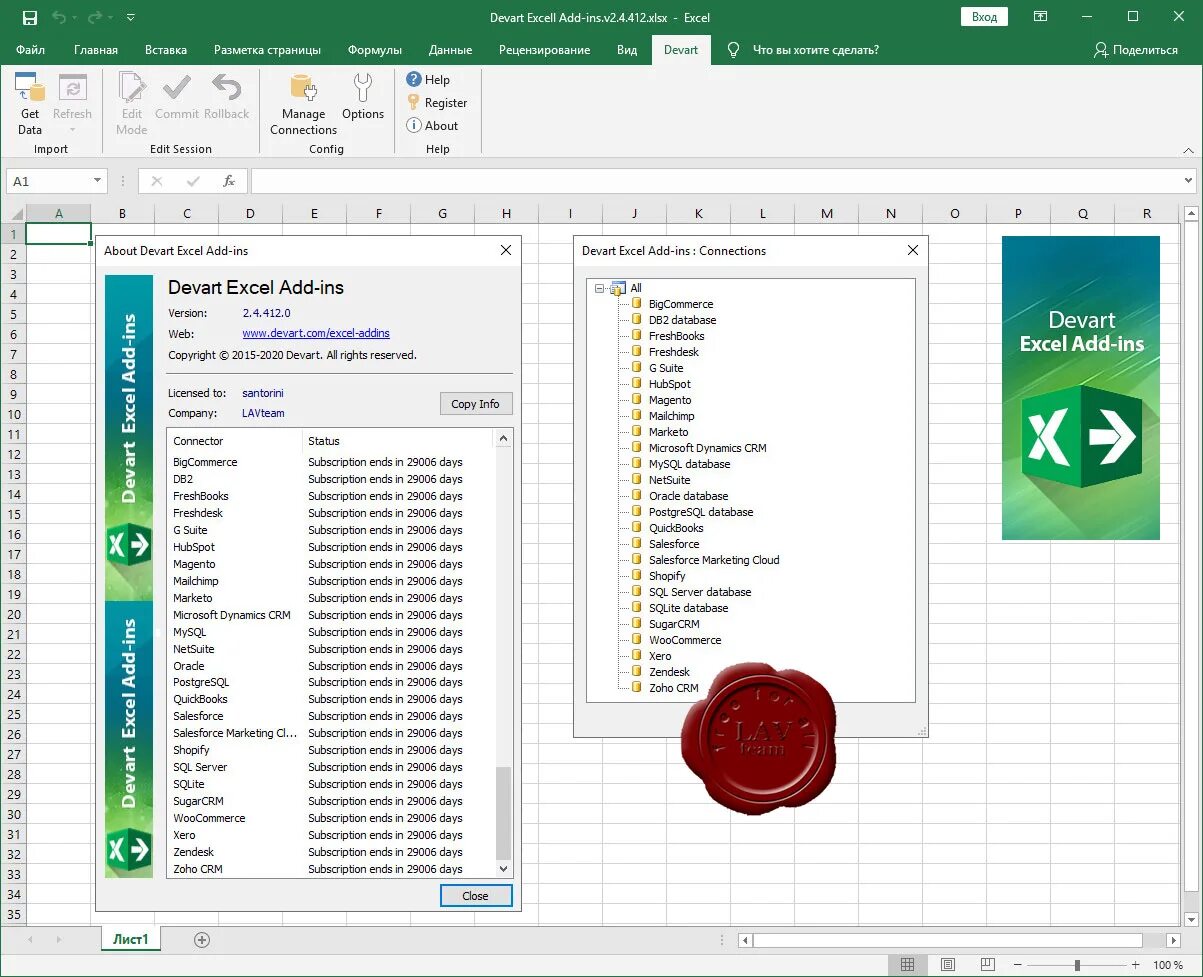Switch to Page Break Preview icon
Screen dimensions: 1203x977
(987, 965)
